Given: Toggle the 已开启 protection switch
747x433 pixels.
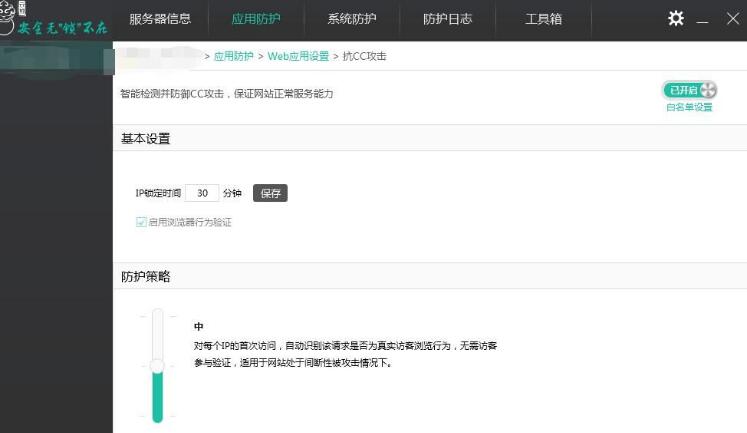Looking at the screenshot, I should [690, 90].
